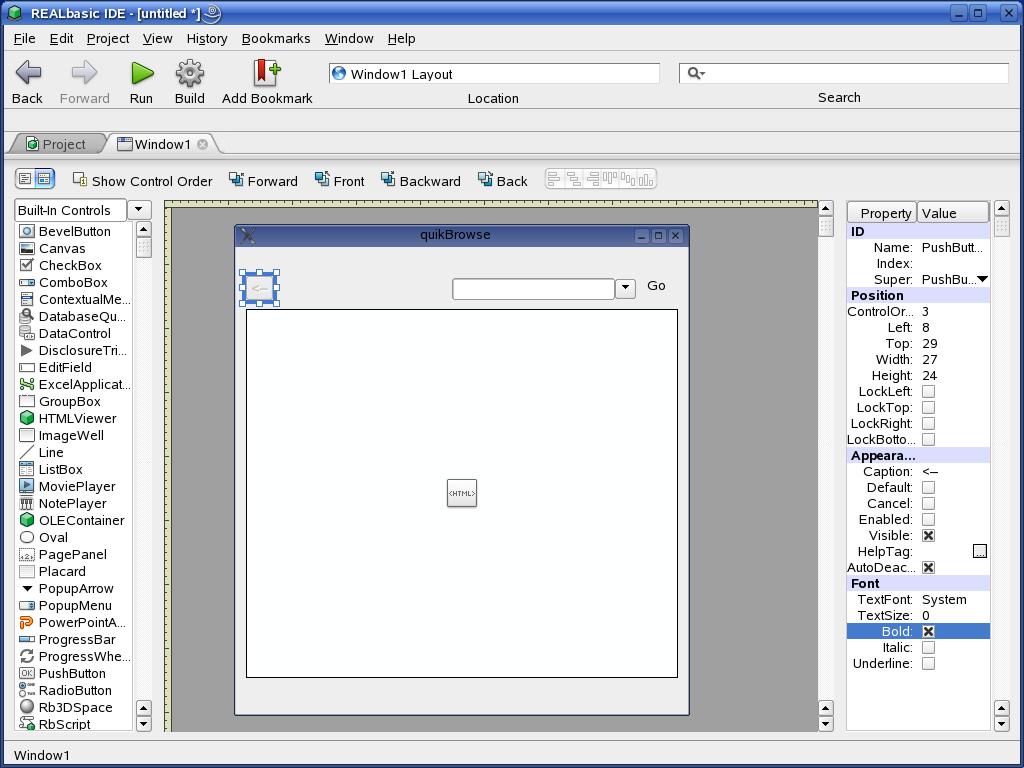The image size is (1024, 768).
Task: Enable the Enabled property checkbox
Action: pos(928,519)
